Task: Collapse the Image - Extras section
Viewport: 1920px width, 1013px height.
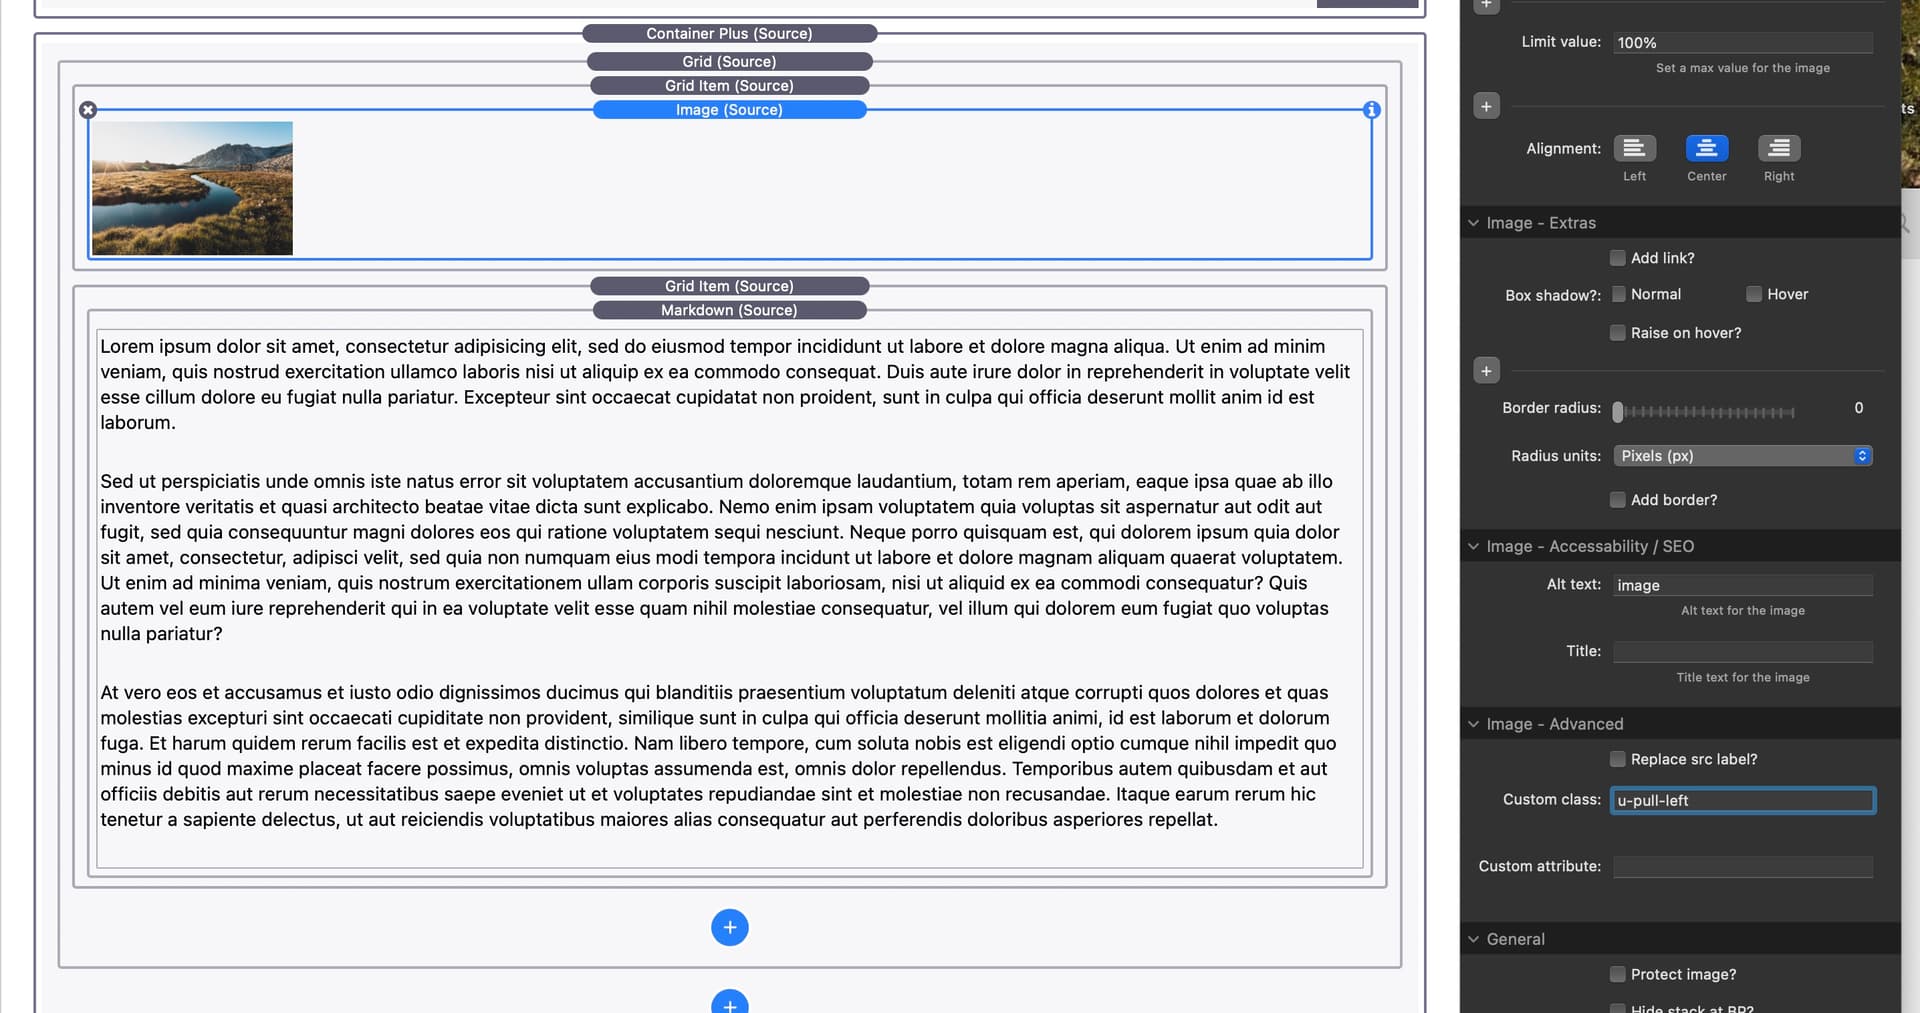Action: click(x=1473, y=223)
